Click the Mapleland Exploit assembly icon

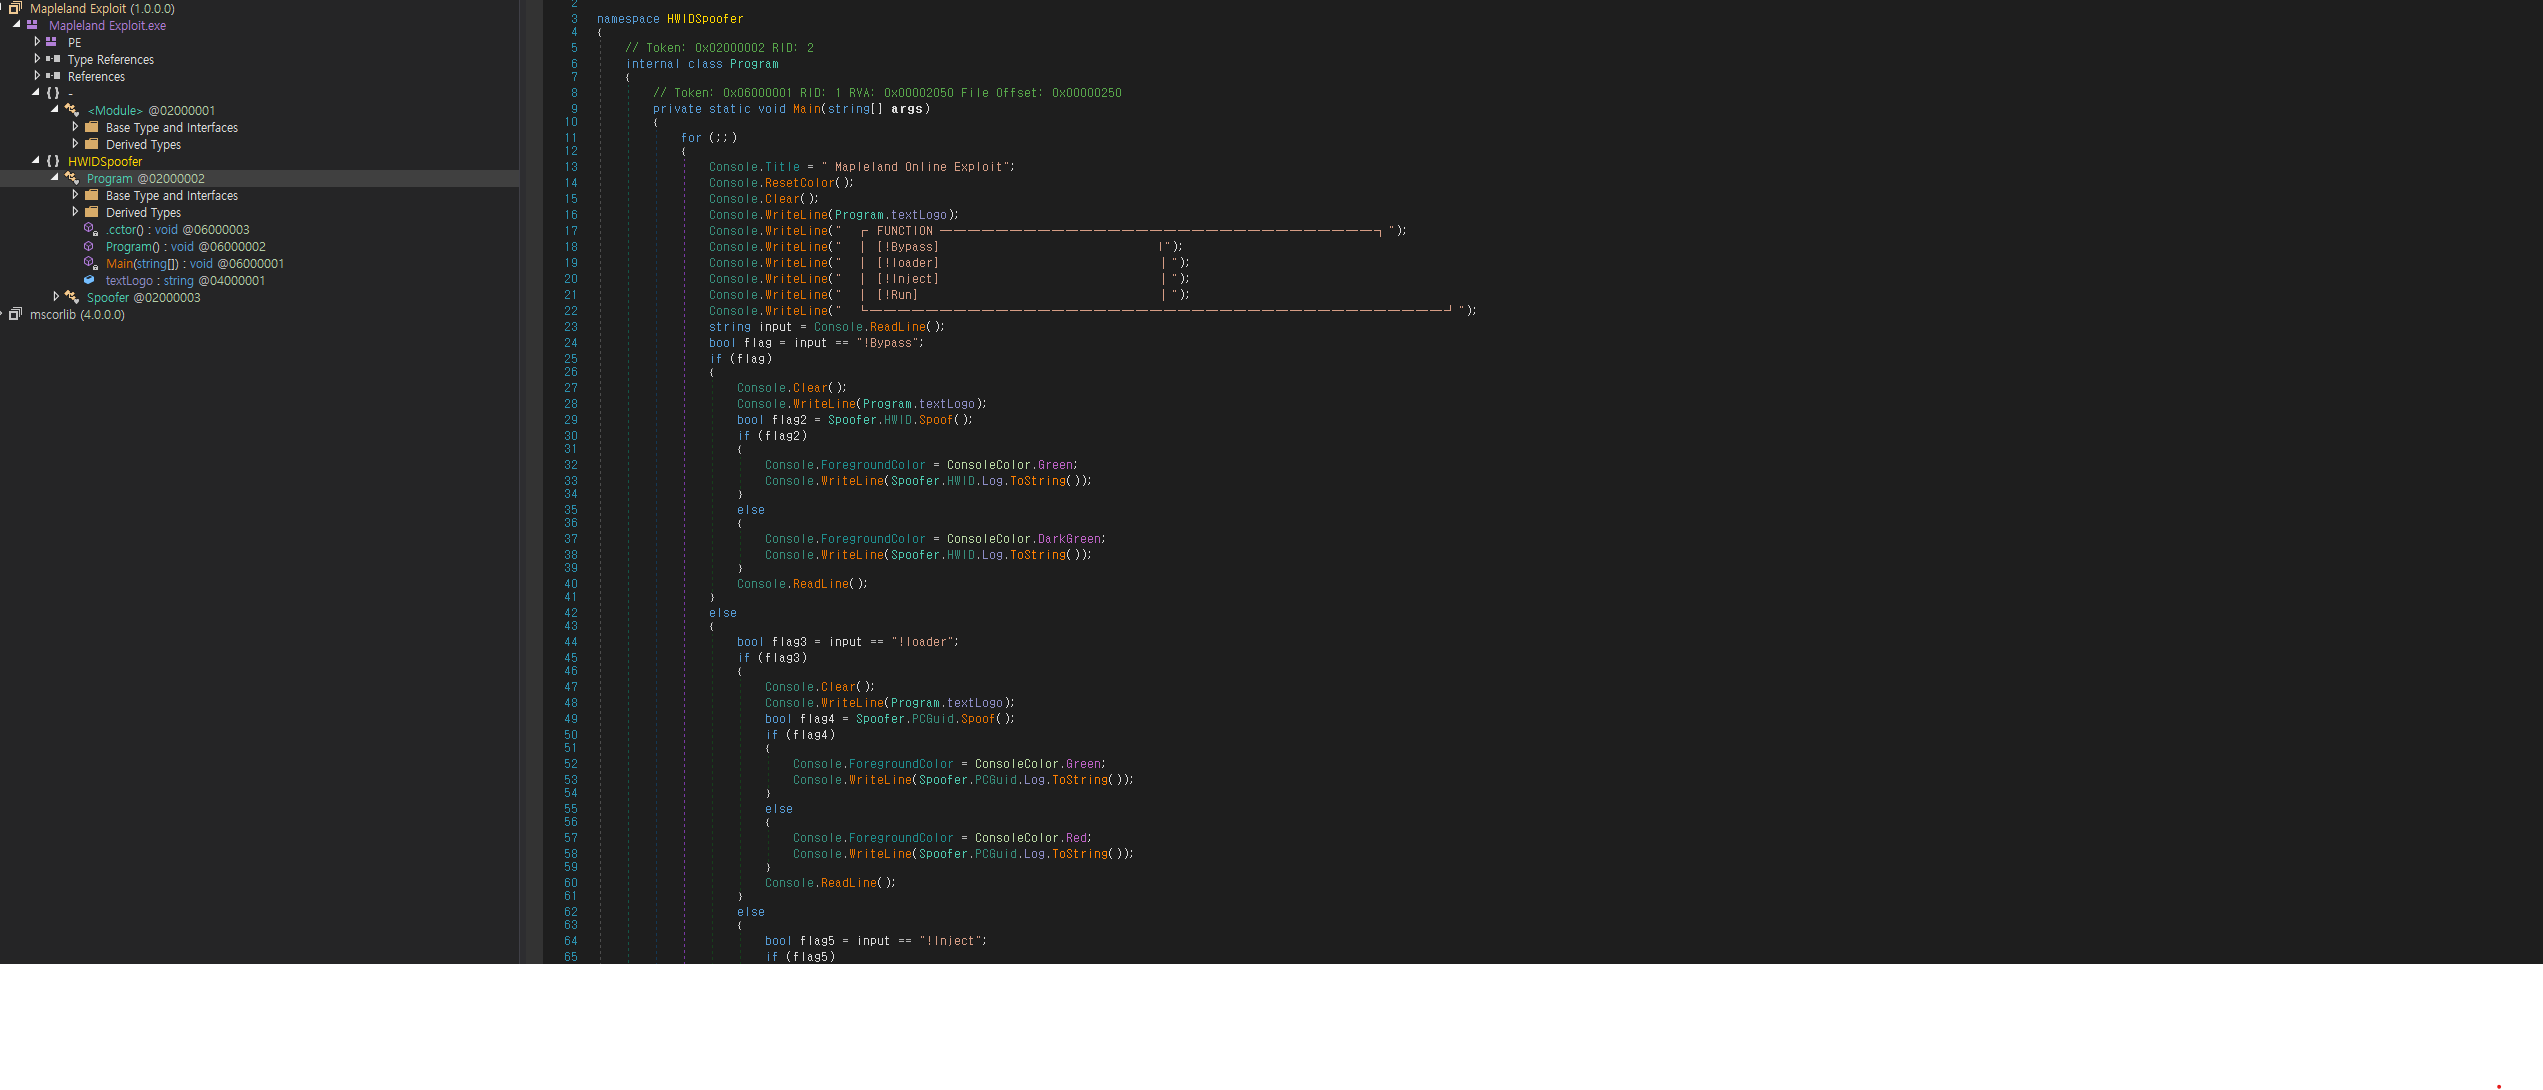tap(15, 8)
